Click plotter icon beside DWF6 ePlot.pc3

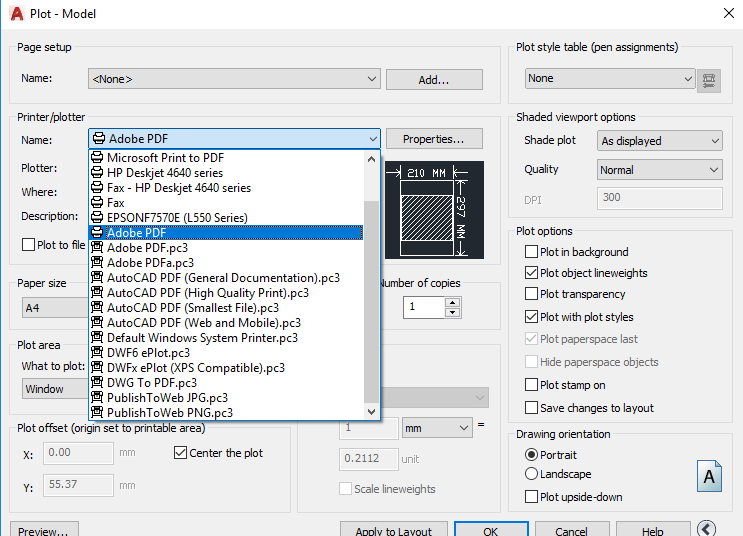click(x=97, y=353)
